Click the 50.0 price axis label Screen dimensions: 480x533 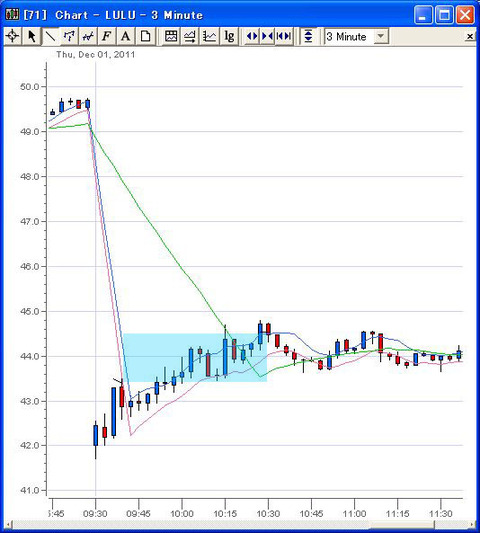pyautogui.click(x=29, y=87)
